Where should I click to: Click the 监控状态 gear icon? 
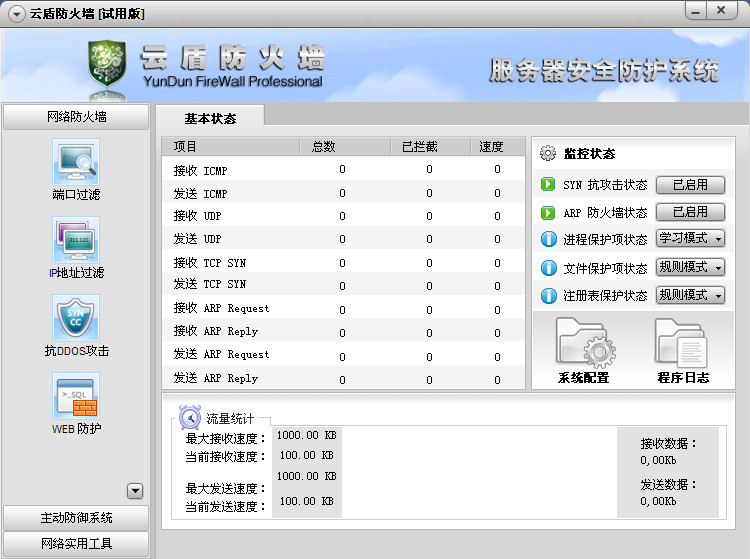tap(548, 153)
